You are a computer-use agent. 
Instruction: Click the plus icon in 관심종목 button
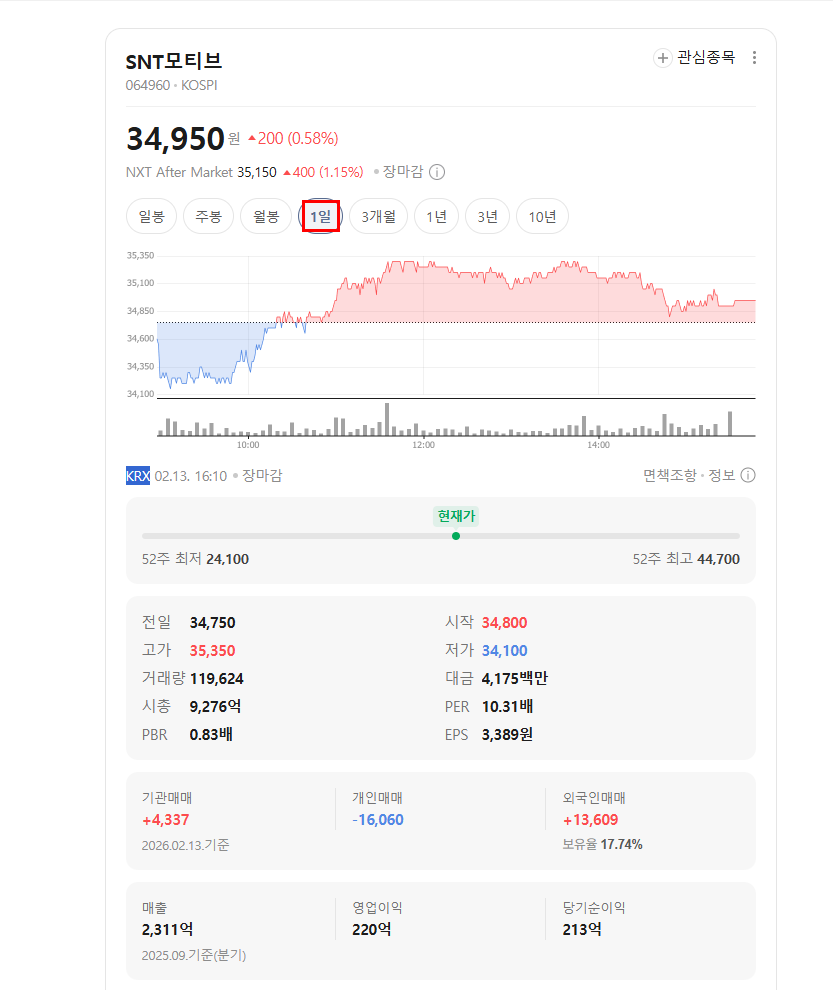(662, 58)
